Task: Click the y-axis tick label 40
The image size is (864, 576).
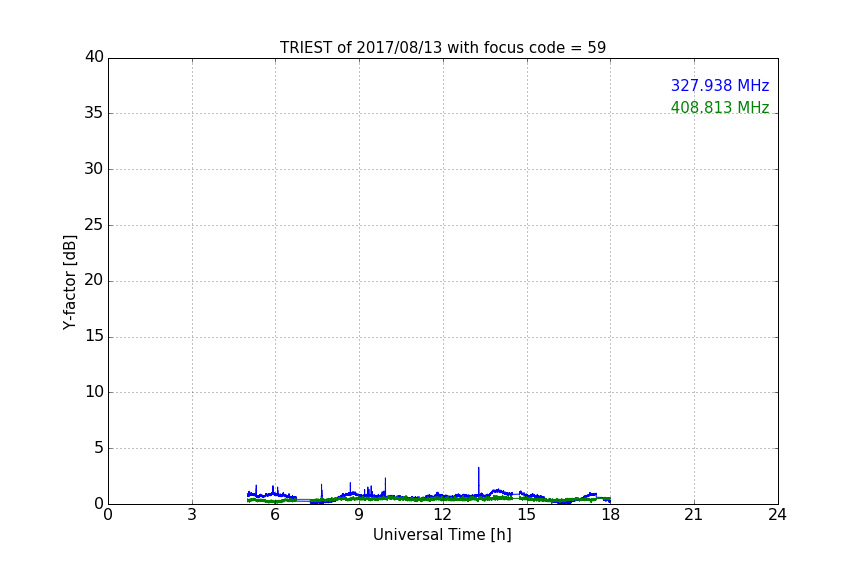Action: (x=94, y=57)
